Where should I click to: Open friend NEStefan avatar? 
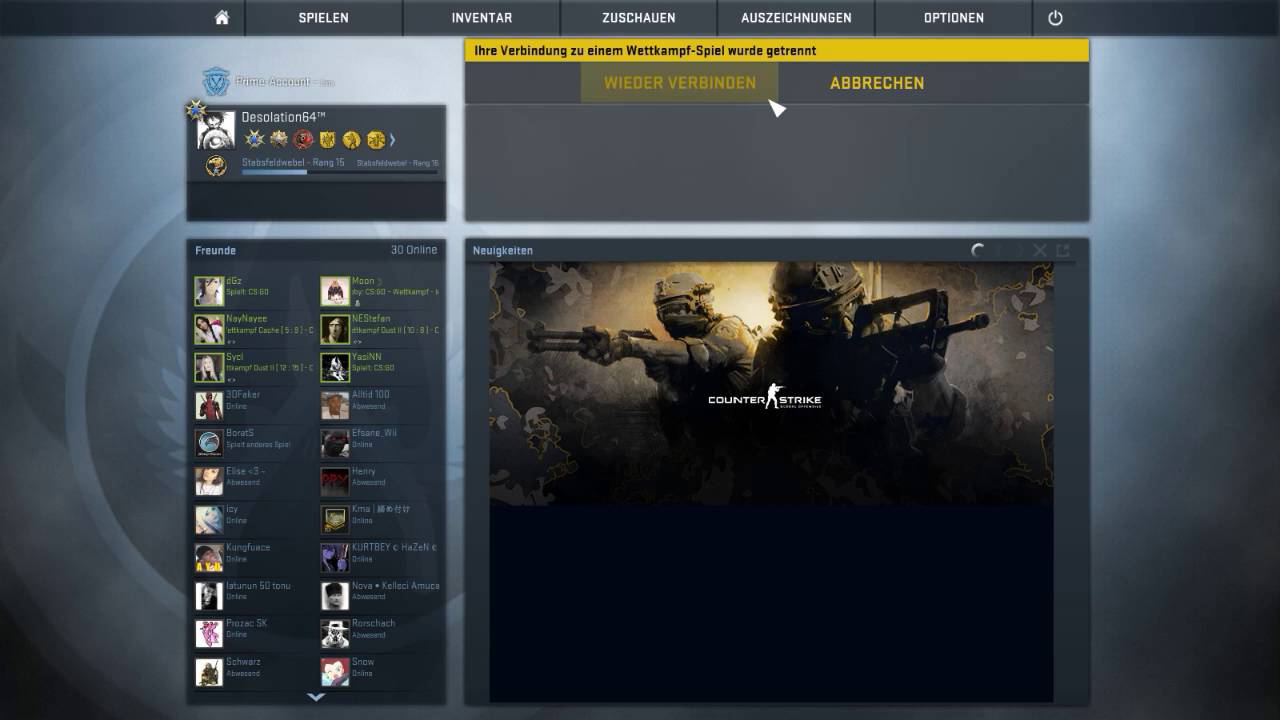click(x=335, y=329)
